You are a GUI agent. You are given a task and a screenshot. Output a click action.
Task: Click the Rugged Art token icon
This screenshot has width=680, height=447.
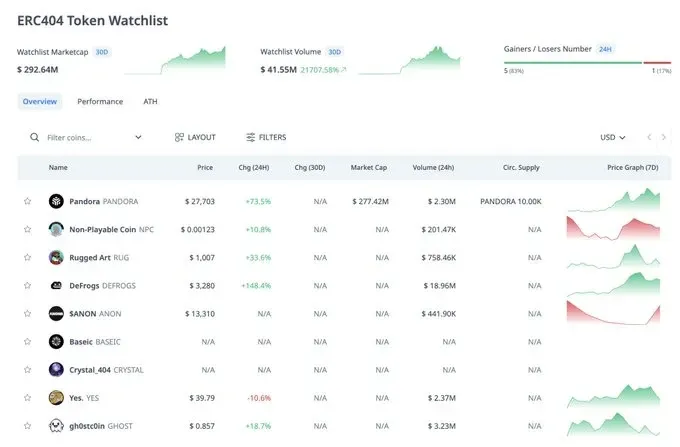pyautogui.click(x=56, y=257)
